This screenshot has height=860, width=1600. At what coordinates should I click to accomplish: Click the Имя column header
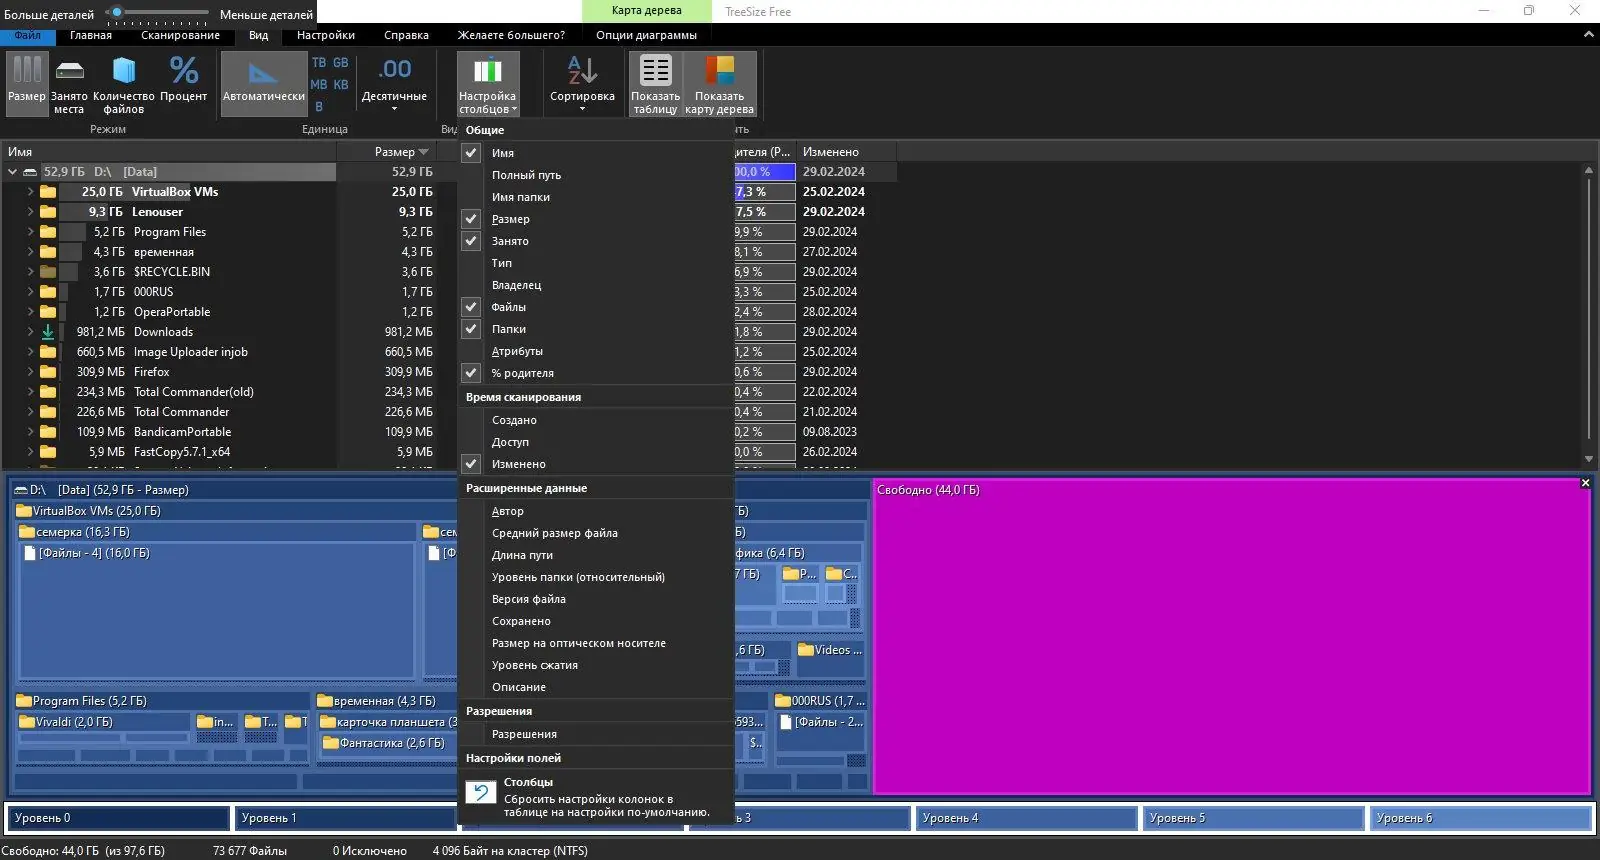168,152
